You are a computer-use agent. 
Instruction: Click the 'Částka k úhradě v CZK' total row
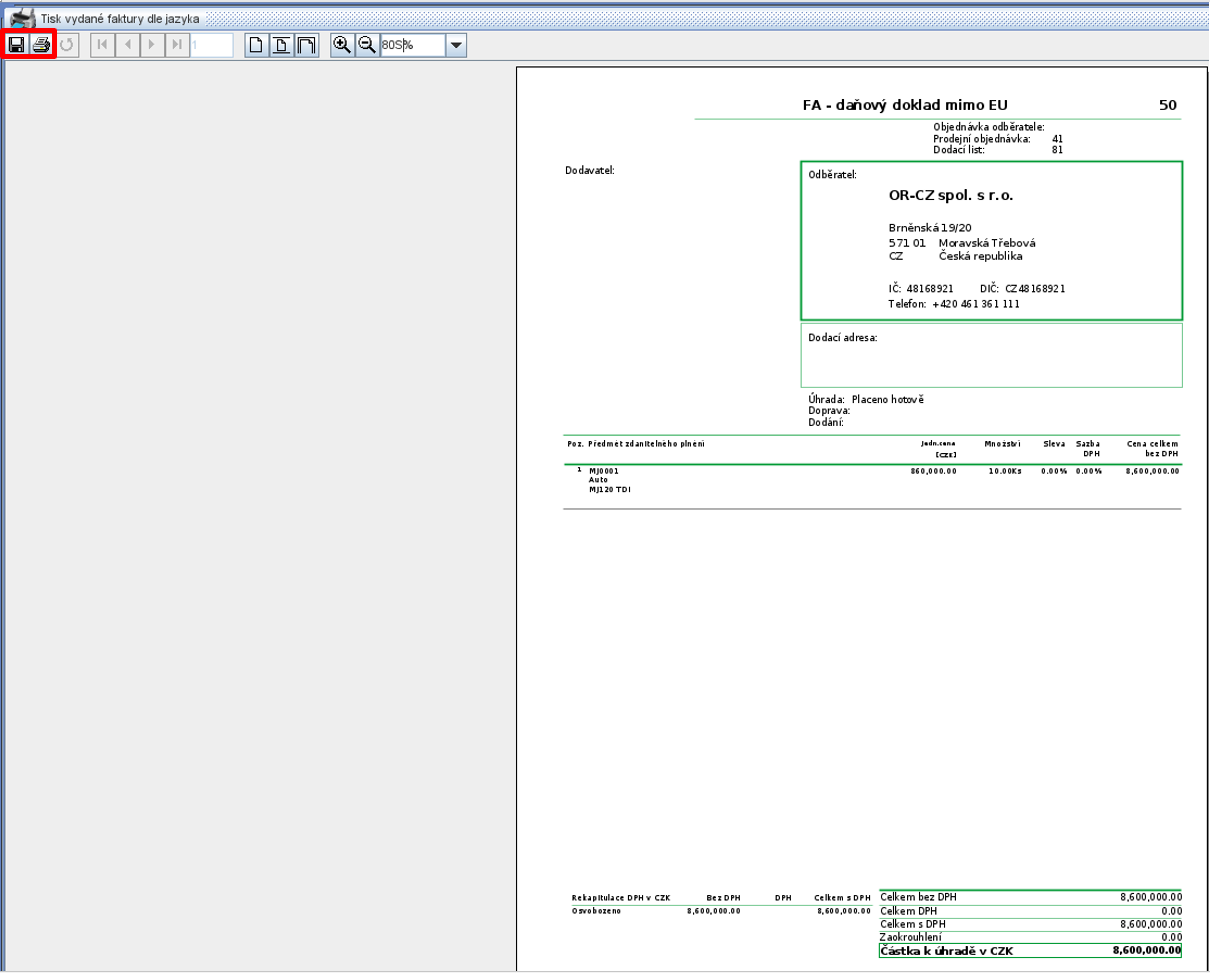1030,950
